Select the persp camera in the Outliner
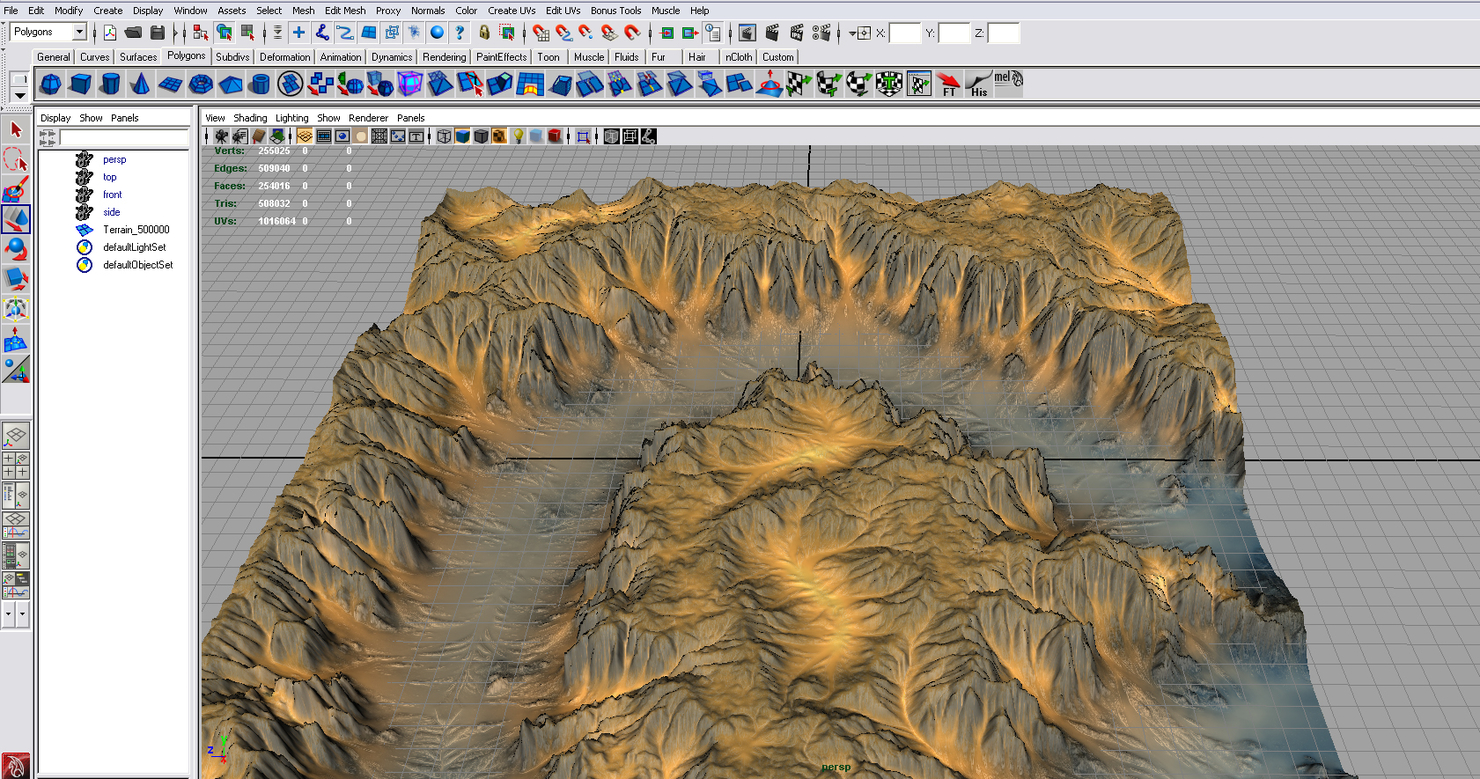This screenshot has width=1480, height=779. (114, 159)
